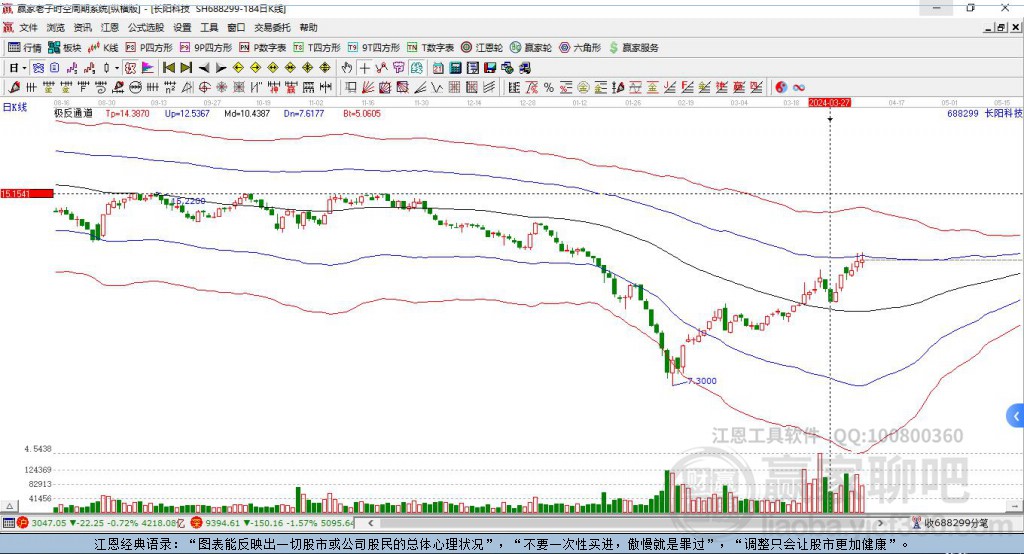Click the red pencil icon starting the drawing toolbar
The height and width of the screenshot is (554, 1024).
pos(14,88)
